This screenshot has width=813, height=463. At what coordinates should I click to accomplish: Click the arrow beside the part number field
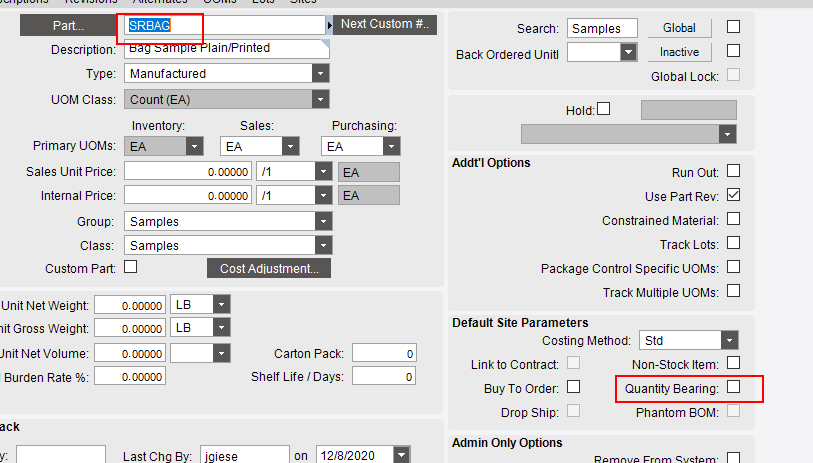pyautogui.click(x=329, y=24)
